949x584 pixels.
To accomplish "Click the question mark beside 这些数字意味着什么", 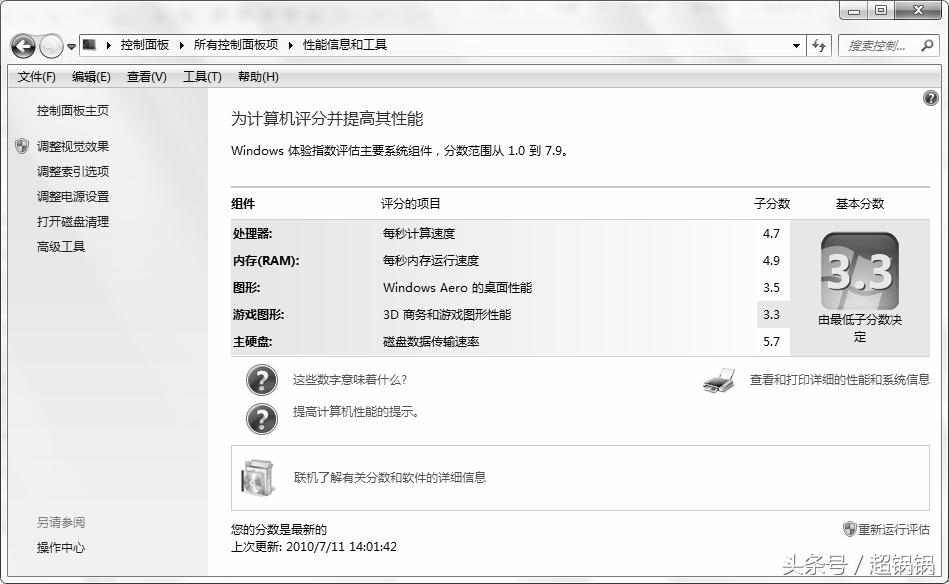I will [261, 381].
